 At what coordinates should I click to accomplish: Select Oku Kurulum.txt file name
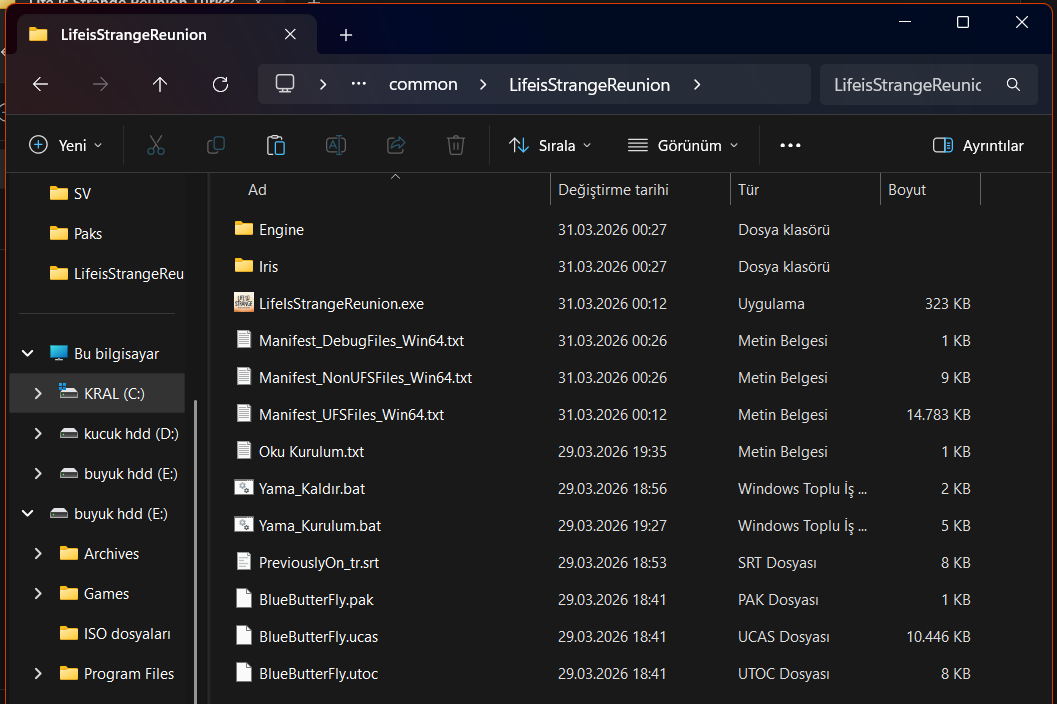[x=311, y=452]
